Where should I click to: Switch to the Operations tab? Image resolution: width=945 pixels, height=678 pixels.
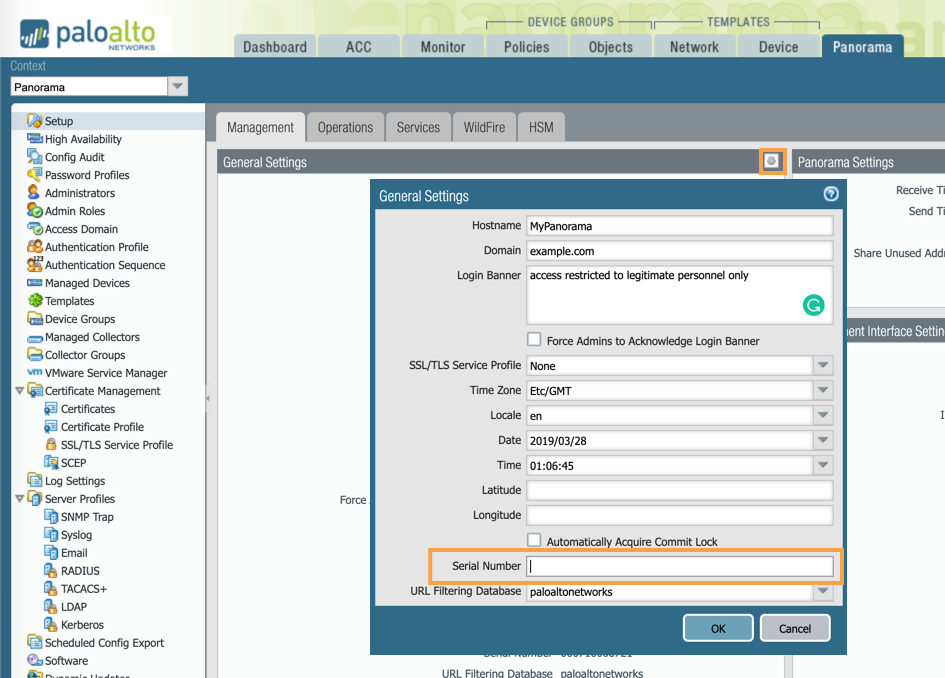pyautogui.click(x=345, y=127)
